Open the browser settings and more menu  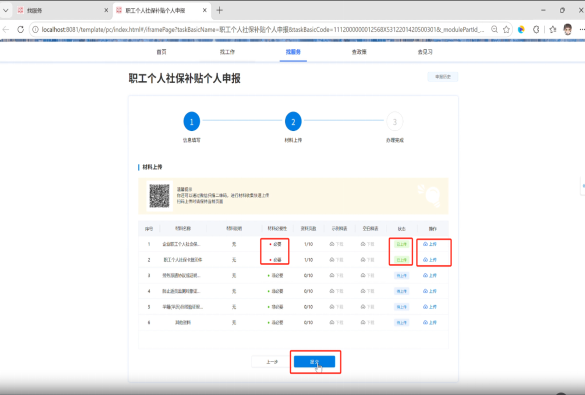pyautogui.click(x=582, y=29)
